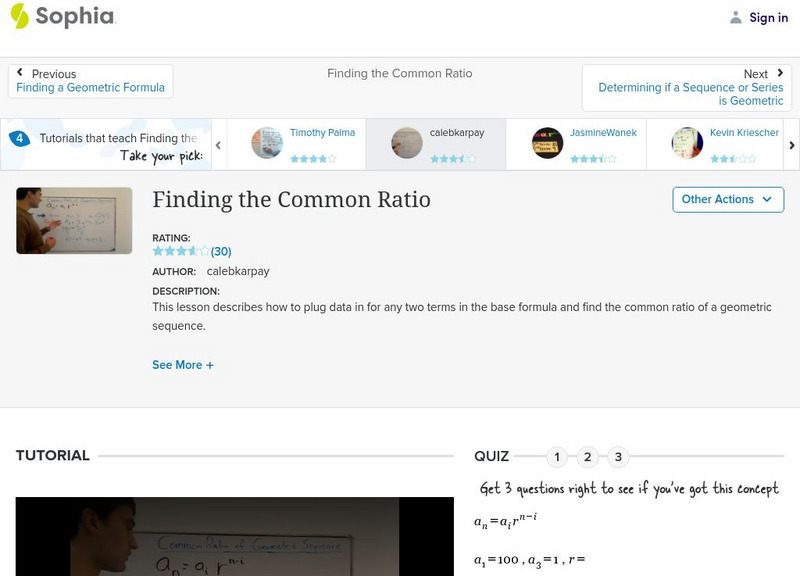The width and height of the screenshot is (800, 576).
Task: Click the Sign in user icon
Action: tap(736, 17)
